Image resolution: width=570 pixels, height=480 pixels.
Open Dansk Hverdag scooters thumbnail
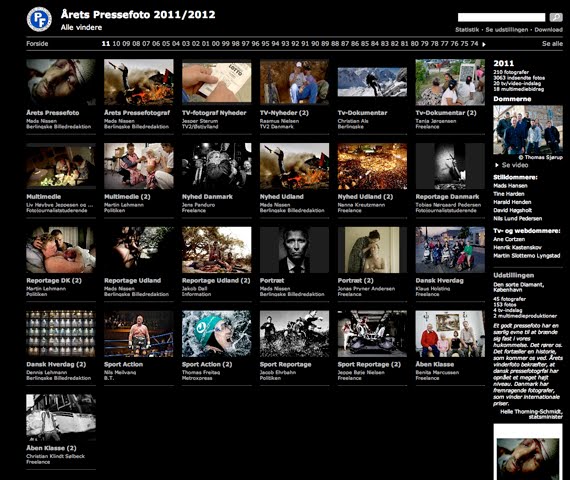coord(450,250)
